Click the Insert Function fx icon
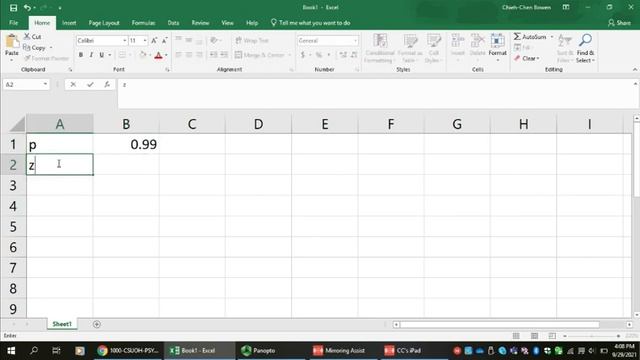The image size is (640, 360). tap(107, 84)
